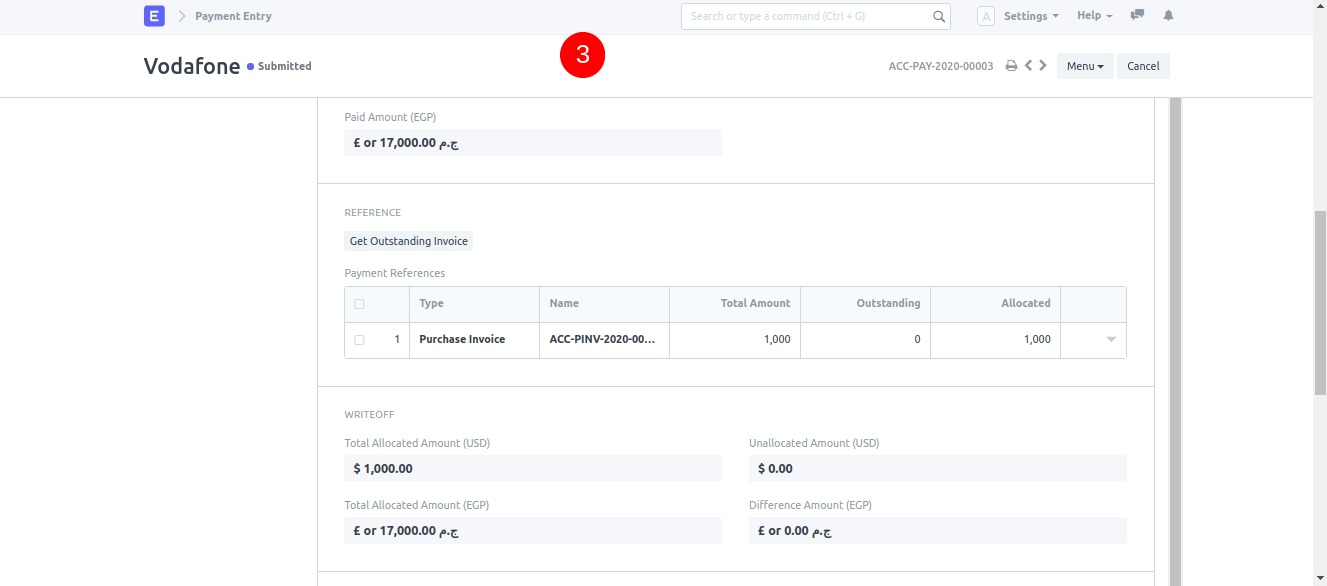Open the chat messages icon
1327x586 pixels.
(x=1137, y=16)
